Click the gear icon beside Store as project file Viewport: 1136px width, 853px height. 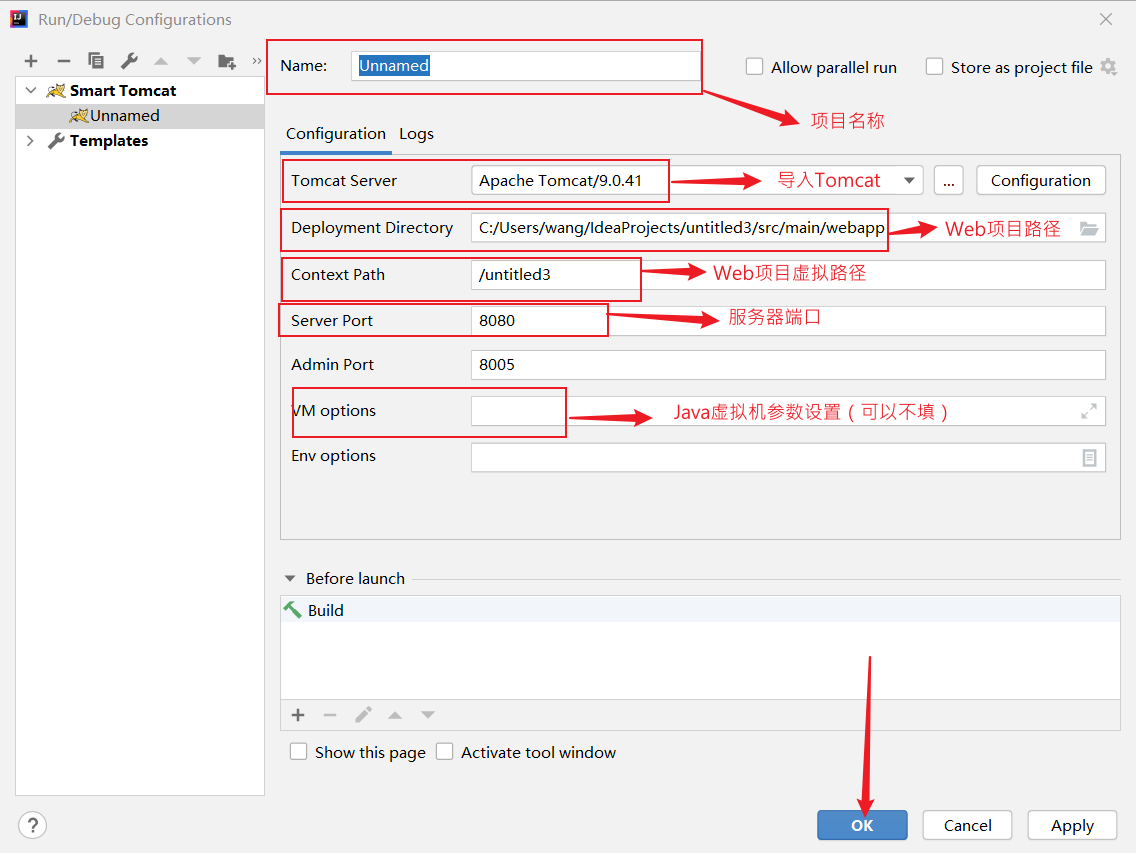tap(1108, 67)
